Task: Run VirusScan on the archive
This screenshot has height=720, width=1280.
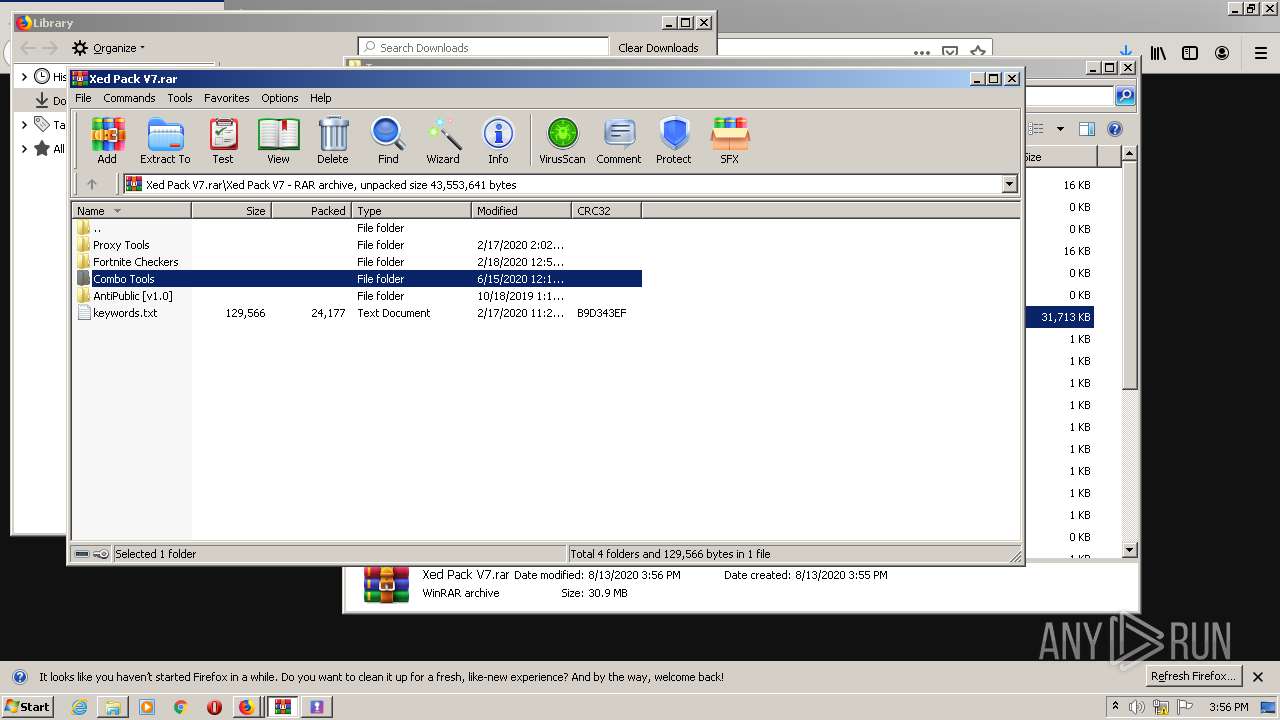Action: pos(562,140)
